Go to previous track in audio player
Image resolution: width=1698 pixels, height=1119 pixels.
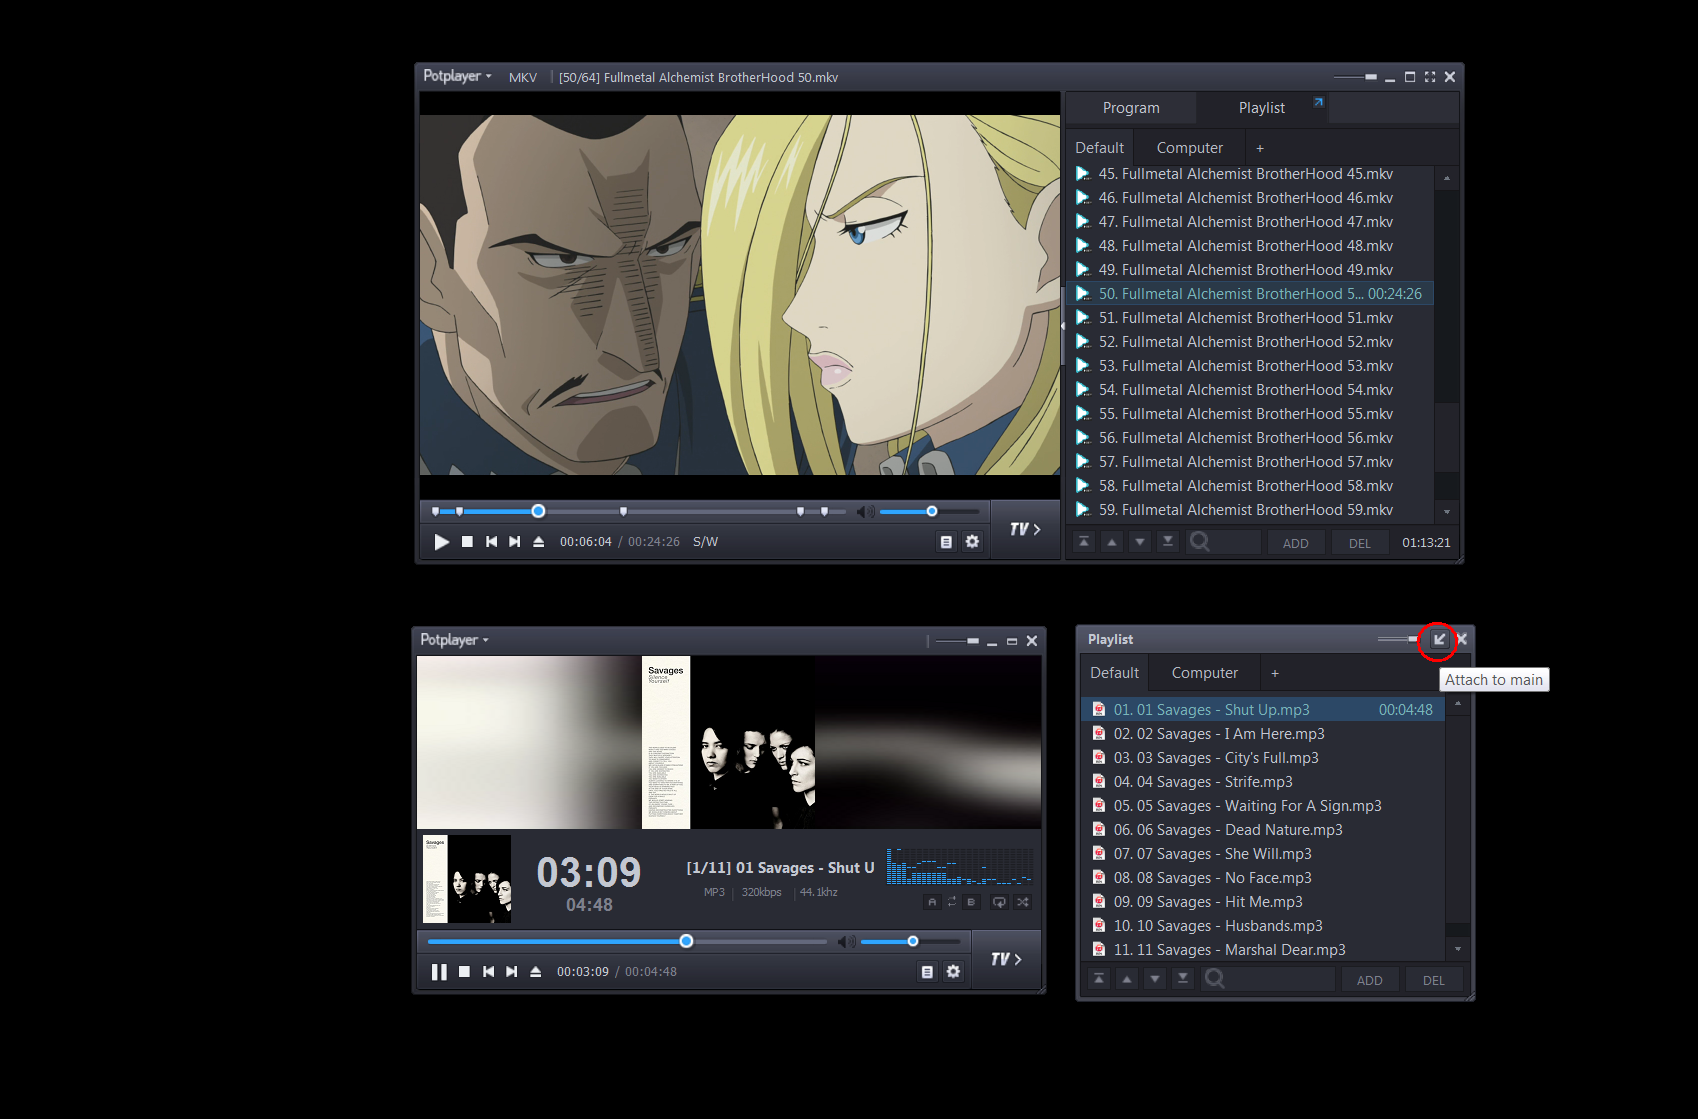(x=488, y=972)
